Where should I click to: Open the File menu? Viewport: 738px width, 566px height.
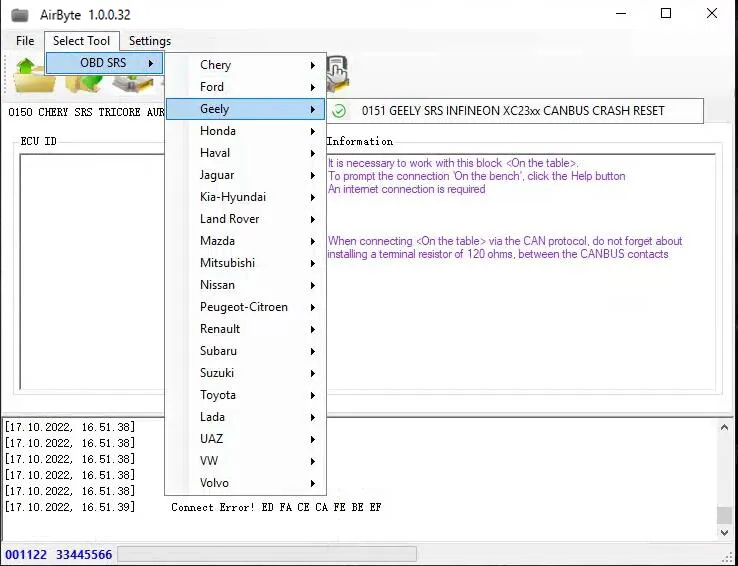coord(25,41)
